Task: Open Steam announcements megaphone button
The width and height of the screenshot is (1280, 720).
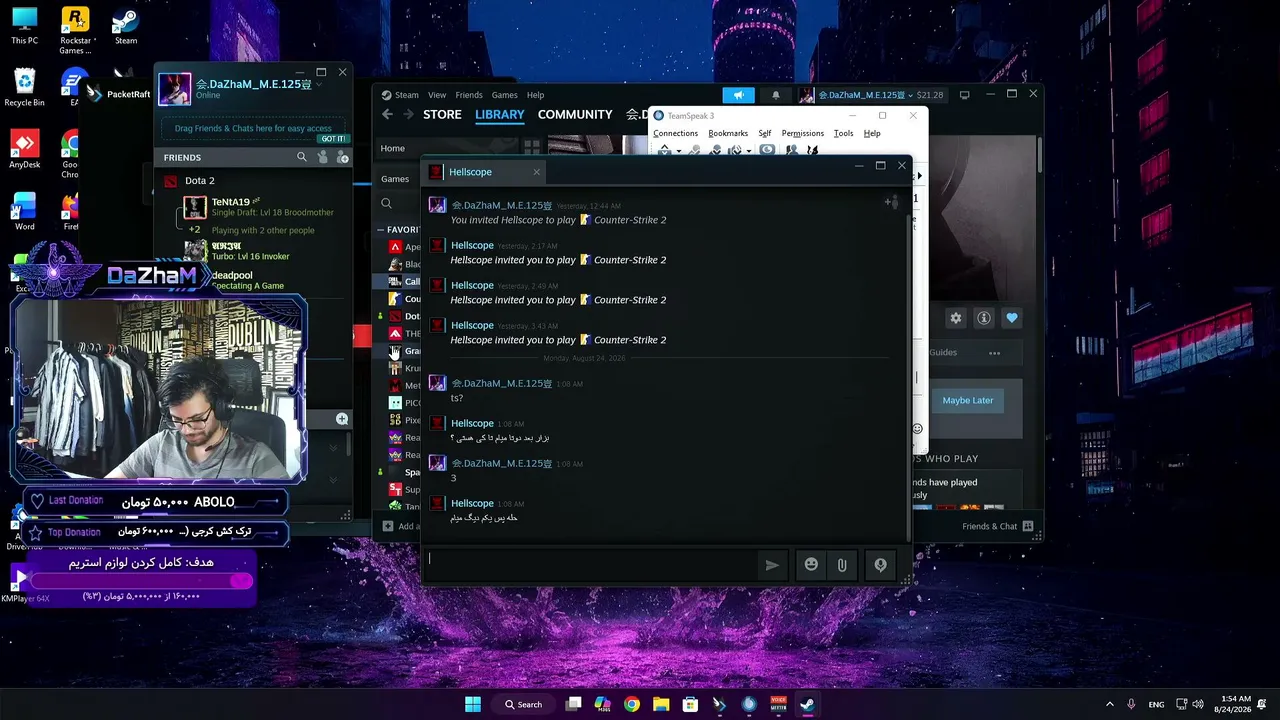Action: (x=738, y=95)
